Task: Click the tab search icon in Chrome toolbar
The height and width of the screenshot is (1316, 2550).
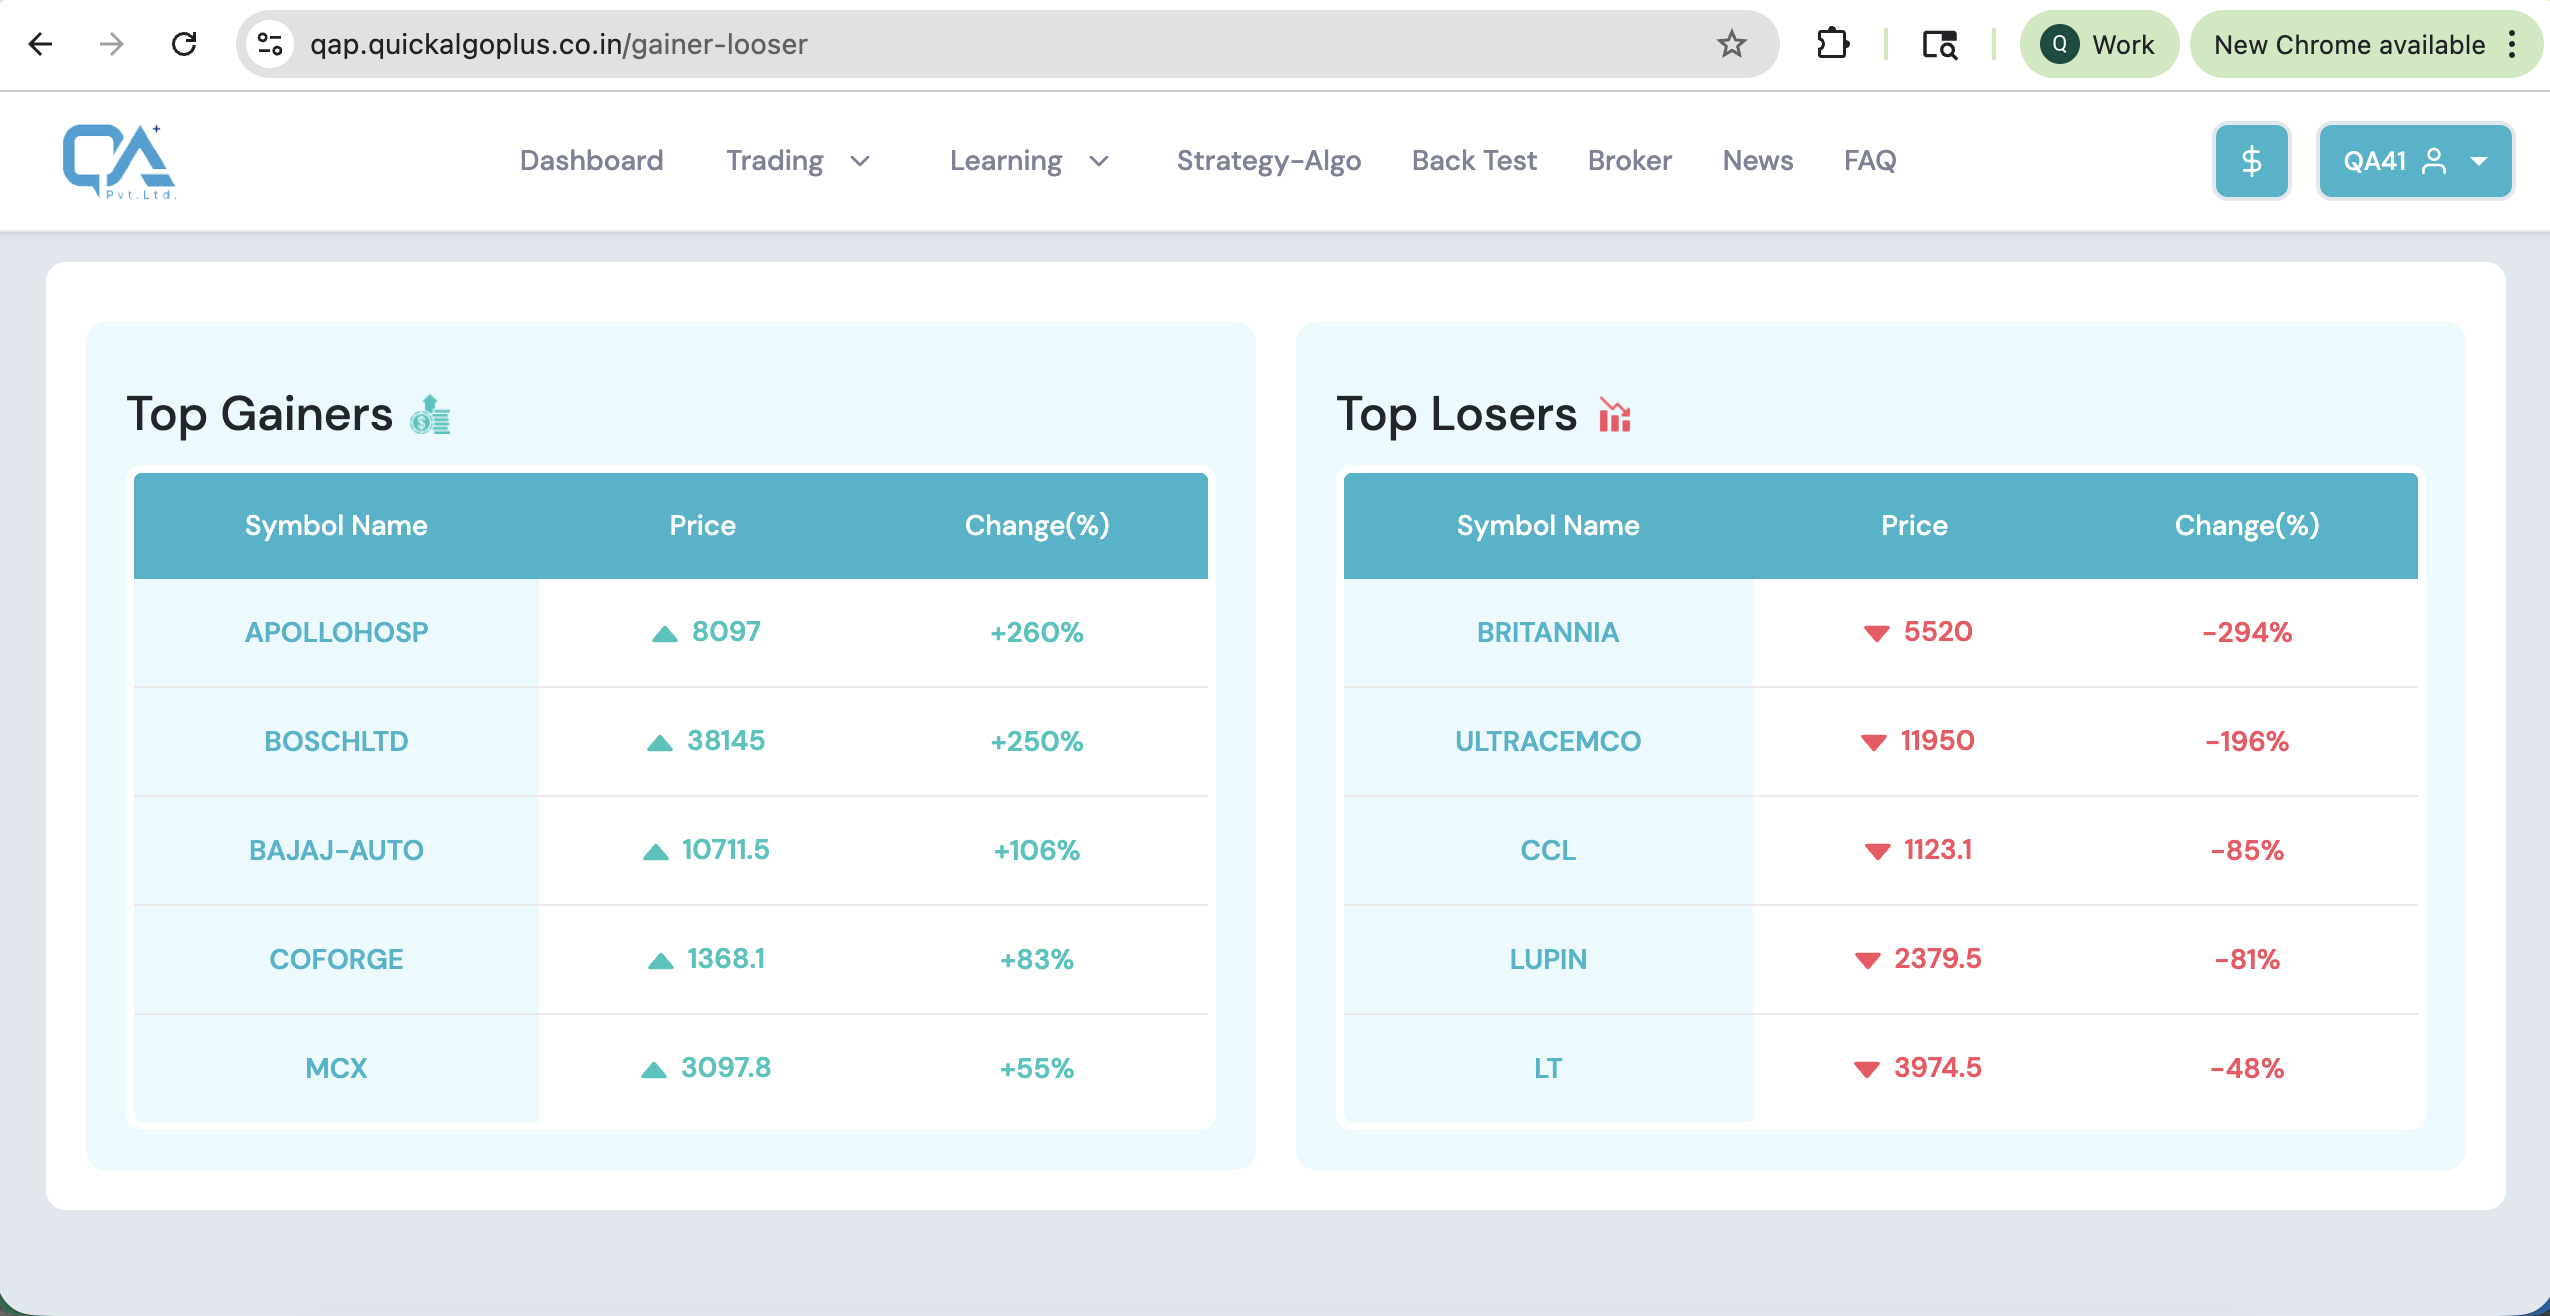Action: point(1940,44)
